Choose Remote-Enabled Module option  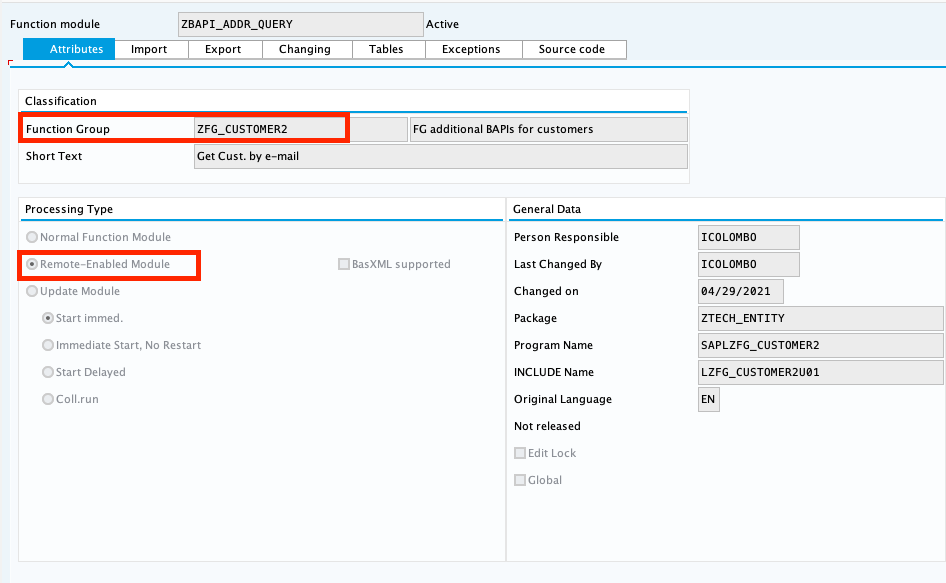(33, 264)
